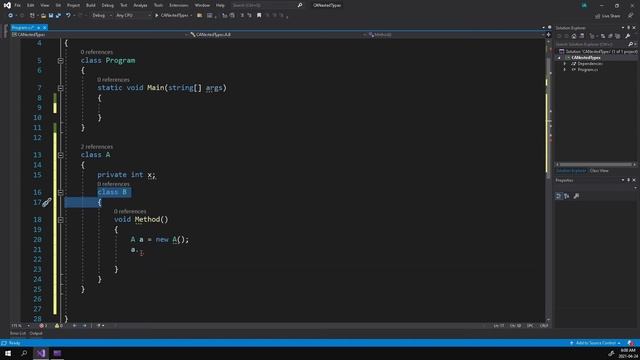Open the Analyze menu
The height and width of the screenshot is (360, 640).
140,5
